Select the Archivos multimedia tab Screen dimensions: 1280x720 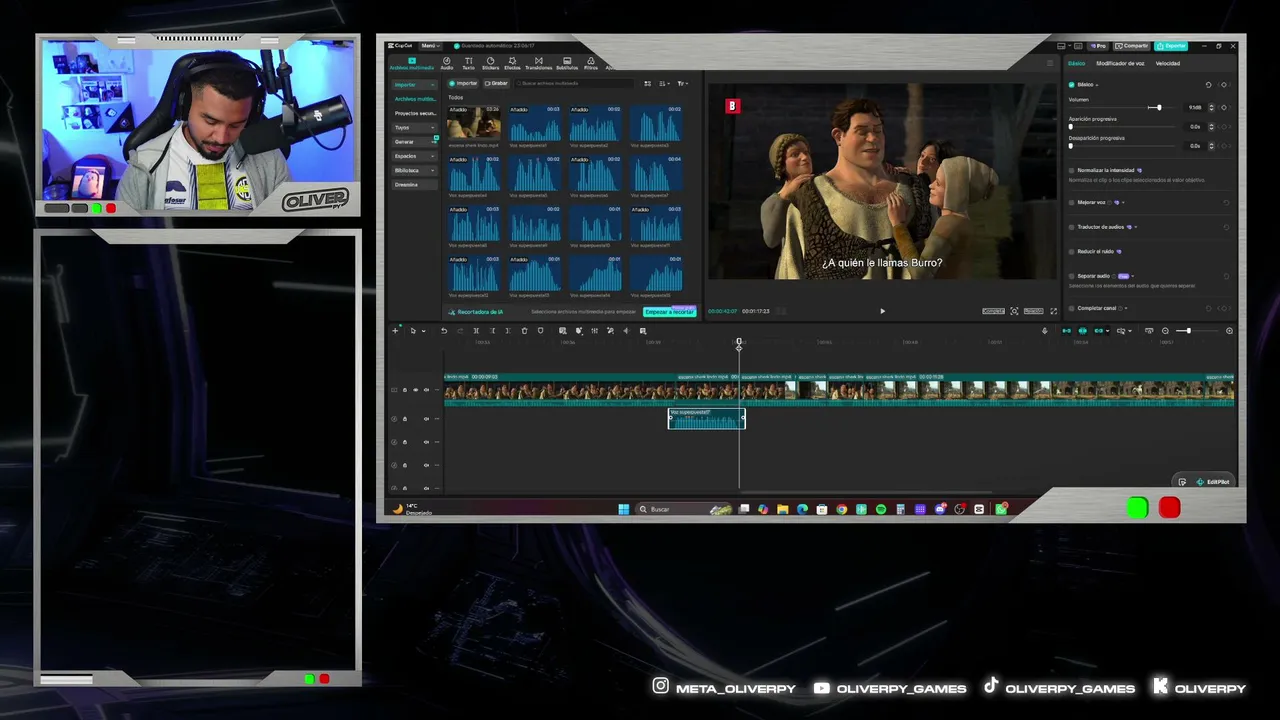coord(411,63)
